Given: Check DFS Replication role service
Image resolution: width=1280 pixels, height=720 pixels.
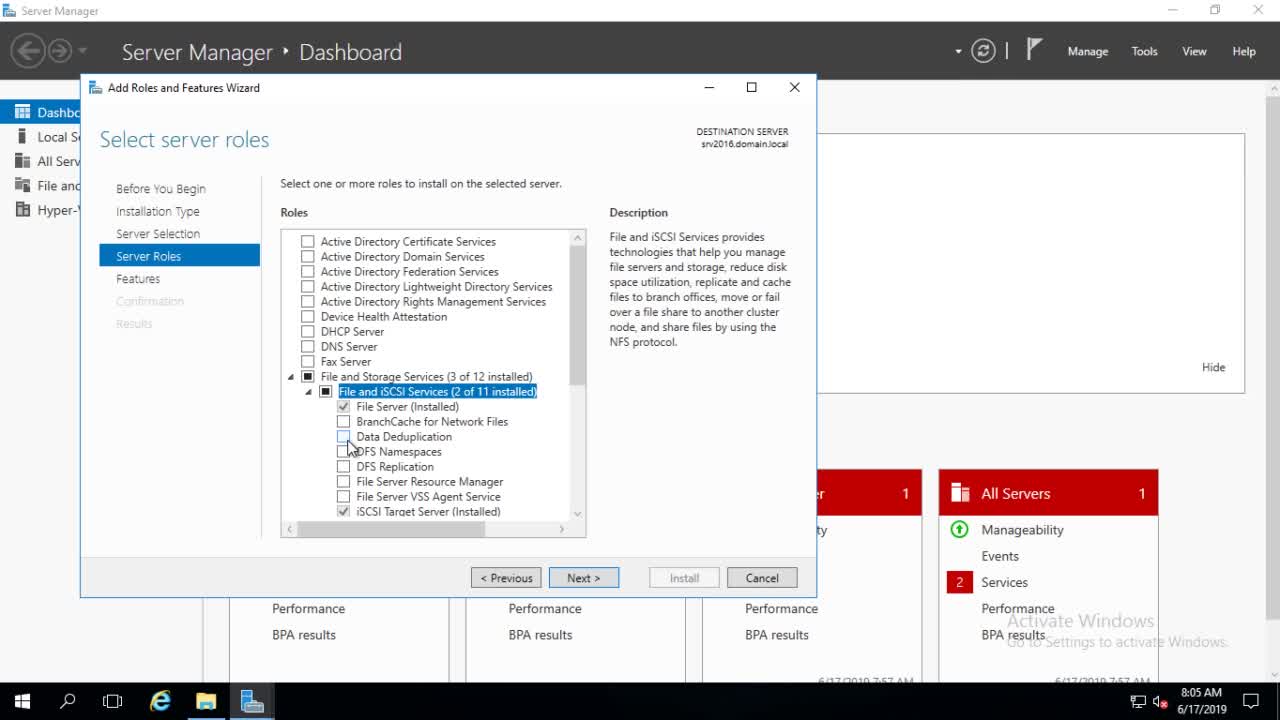Looking at the screenshot, I should pos(344,467).
